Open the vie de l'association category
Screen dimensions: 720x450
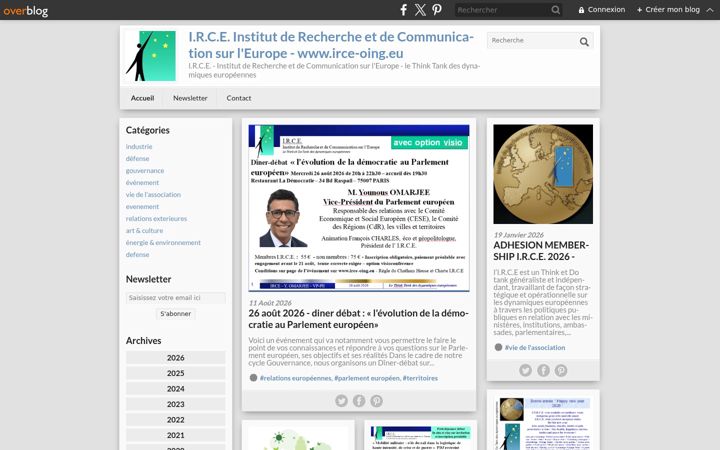[x=153, y=194]
